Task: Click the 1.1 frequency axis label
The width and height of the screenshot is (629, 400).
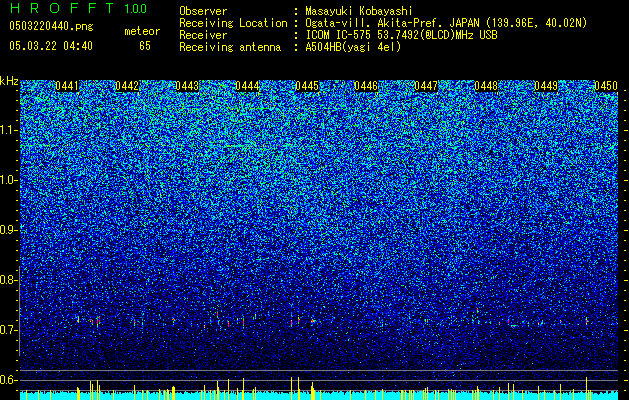Action: pyautogui.click(x=8, y=130)
